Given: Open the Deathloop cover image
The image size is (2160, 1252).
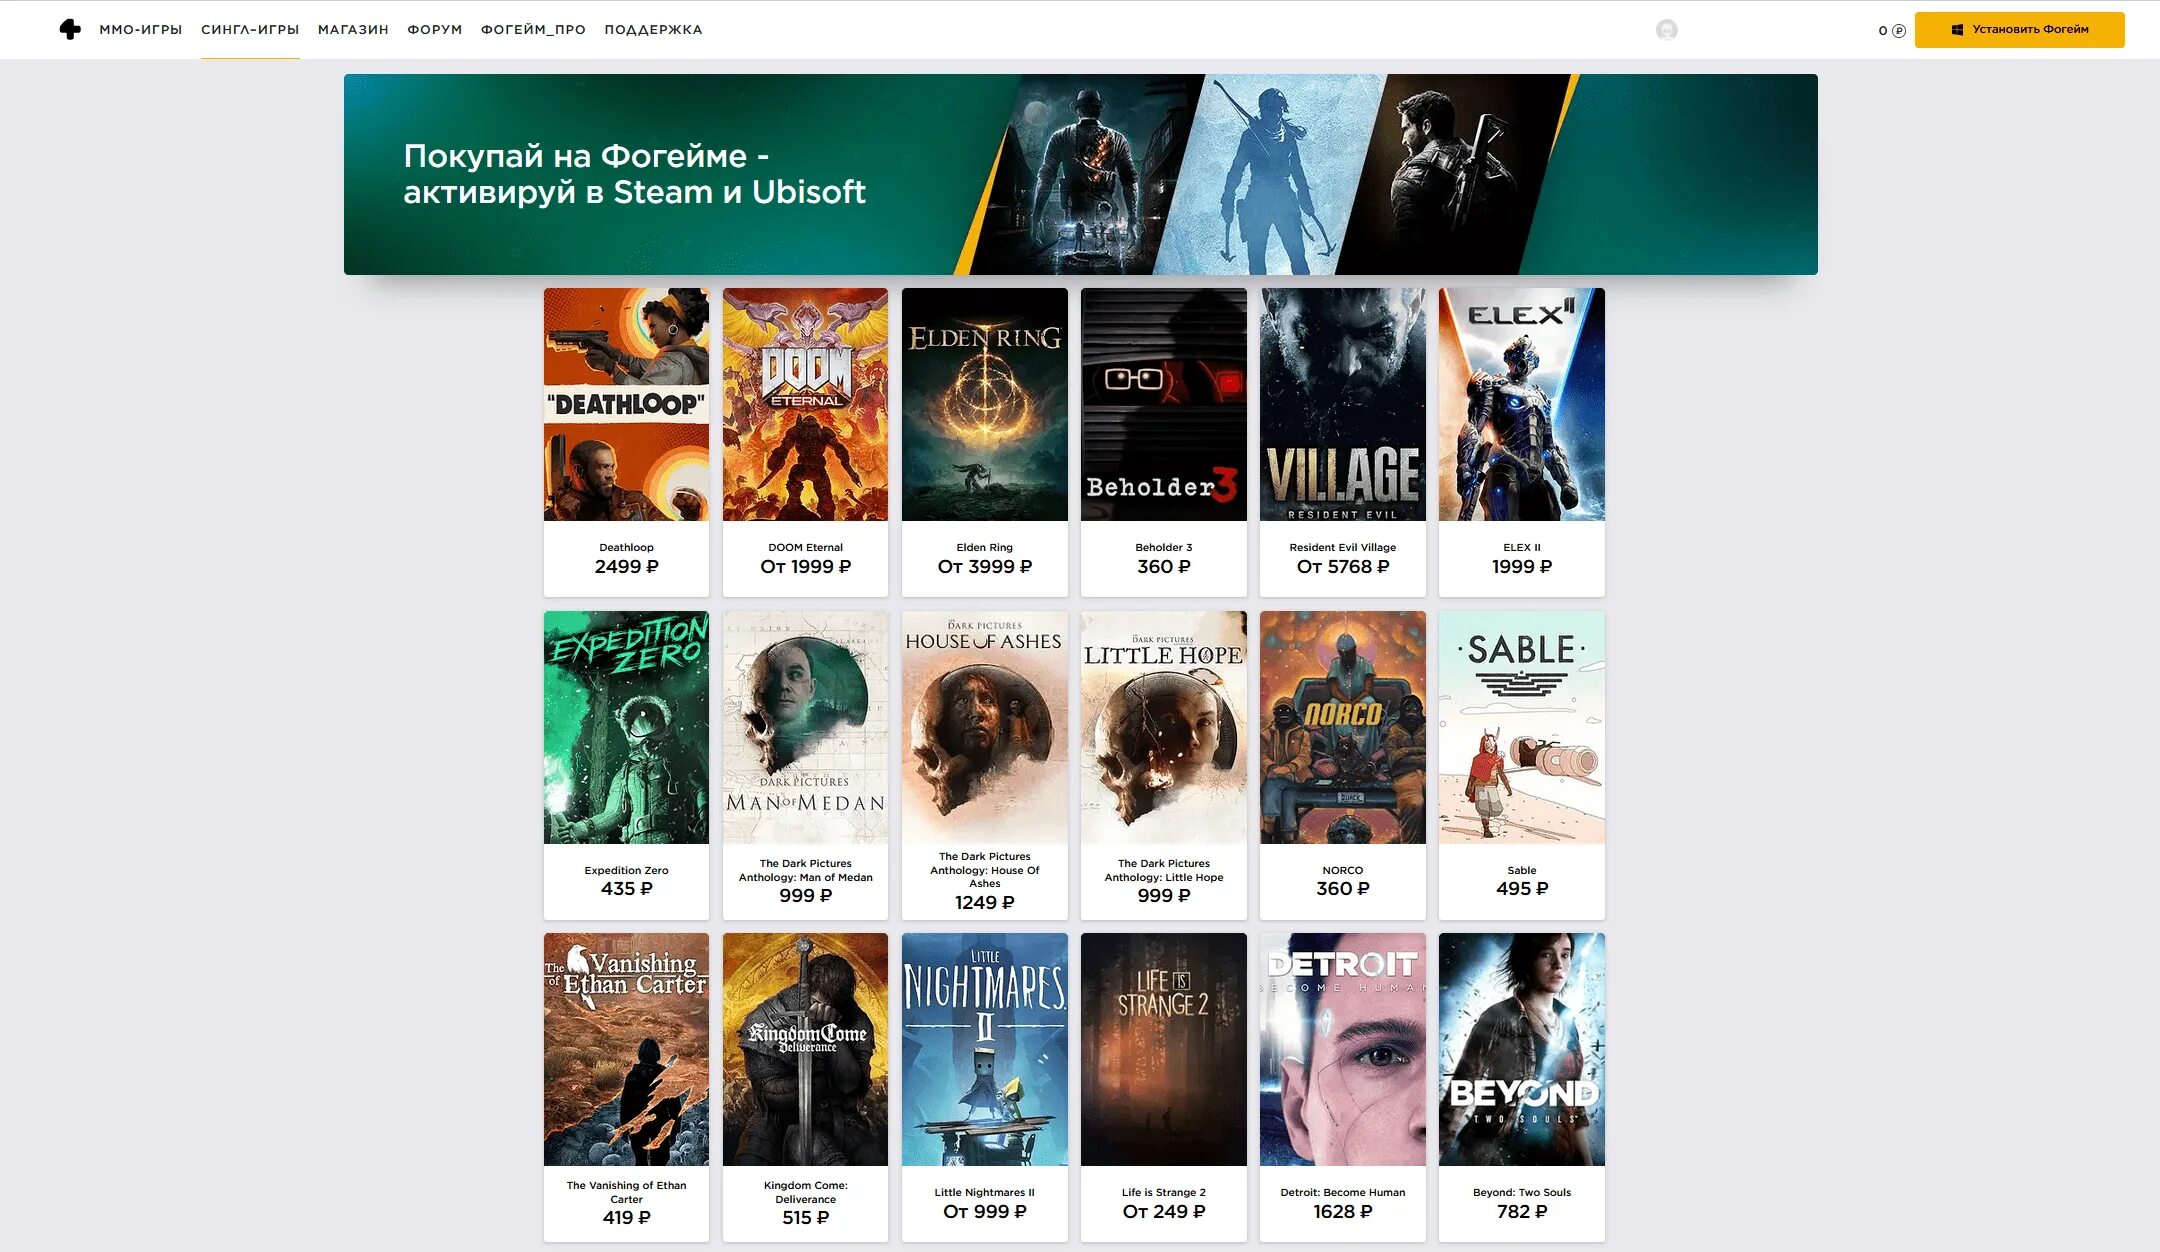Looking at the screenshot, I should (x=626, y=404).
